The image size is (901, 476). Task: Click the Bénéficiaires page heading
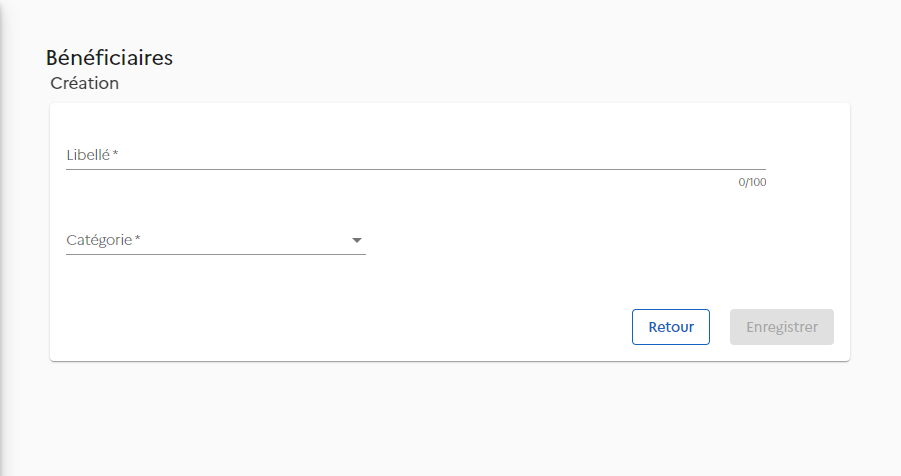pos(109,58)
